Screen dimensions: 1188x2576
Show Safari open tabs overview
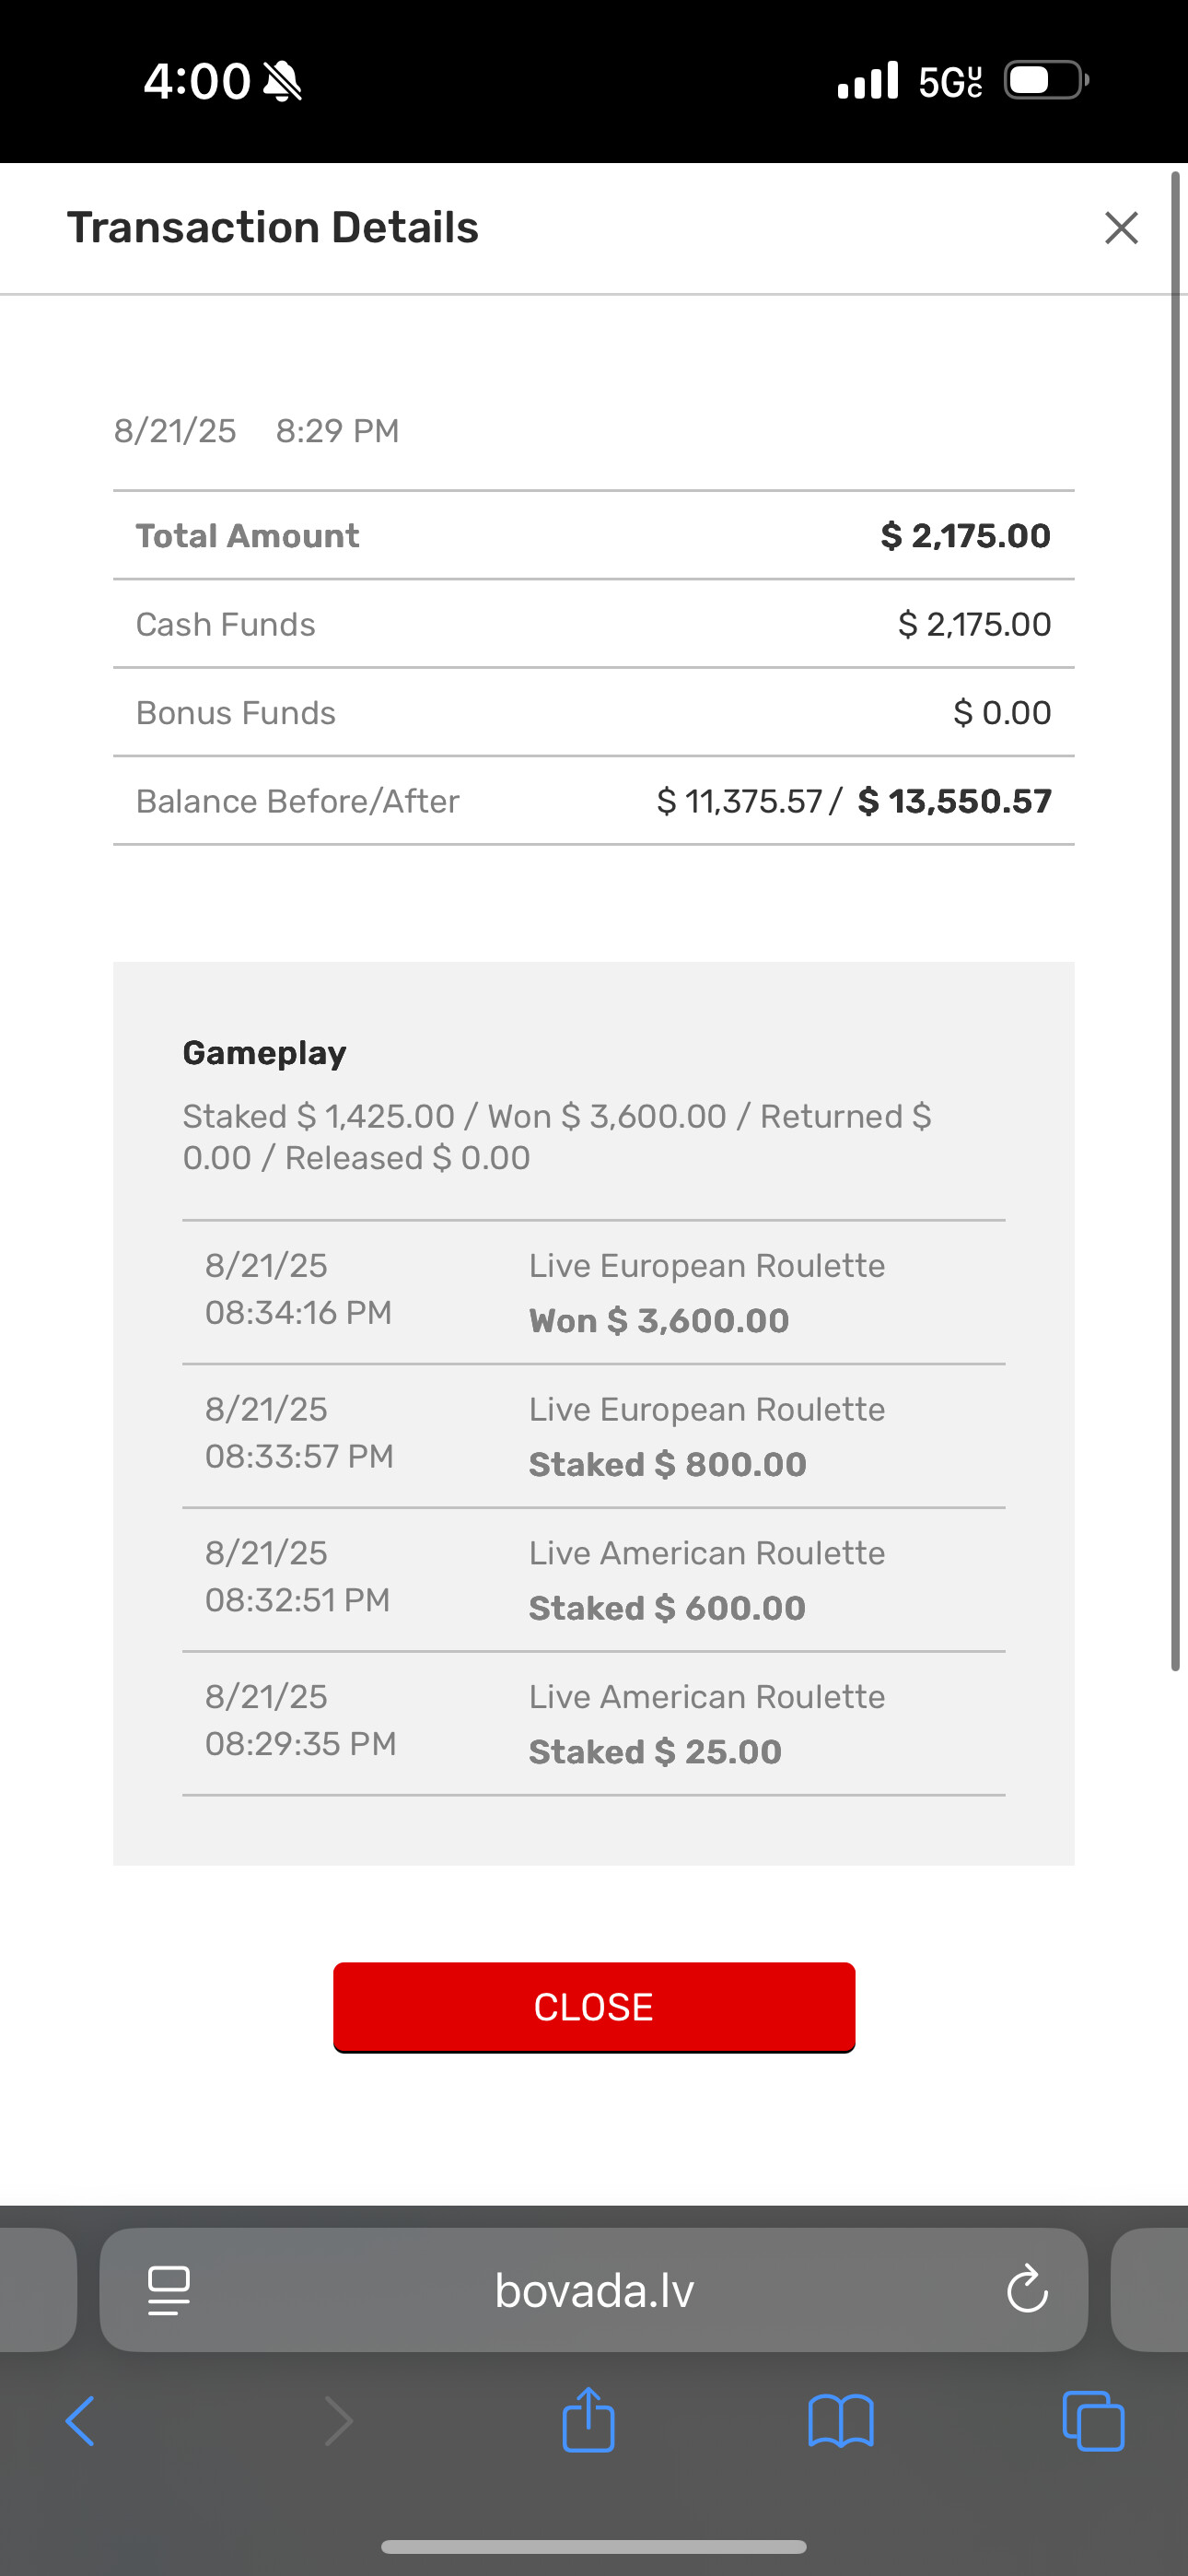pyautogui.click(x=1093, y=2421)
